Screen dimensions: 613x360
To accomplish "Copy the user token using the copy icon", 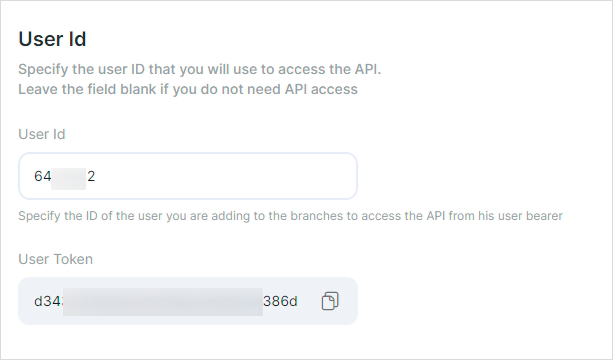I will point(330,301).
